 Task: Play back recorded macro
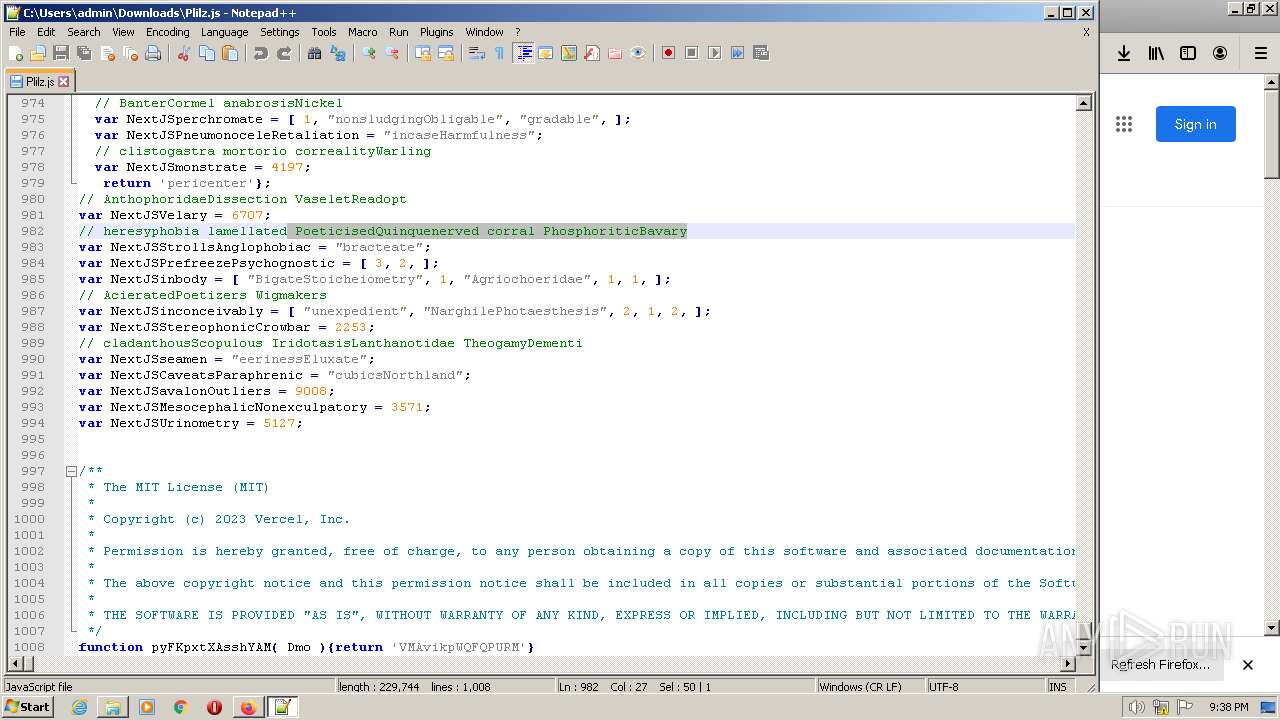[715, 53]
